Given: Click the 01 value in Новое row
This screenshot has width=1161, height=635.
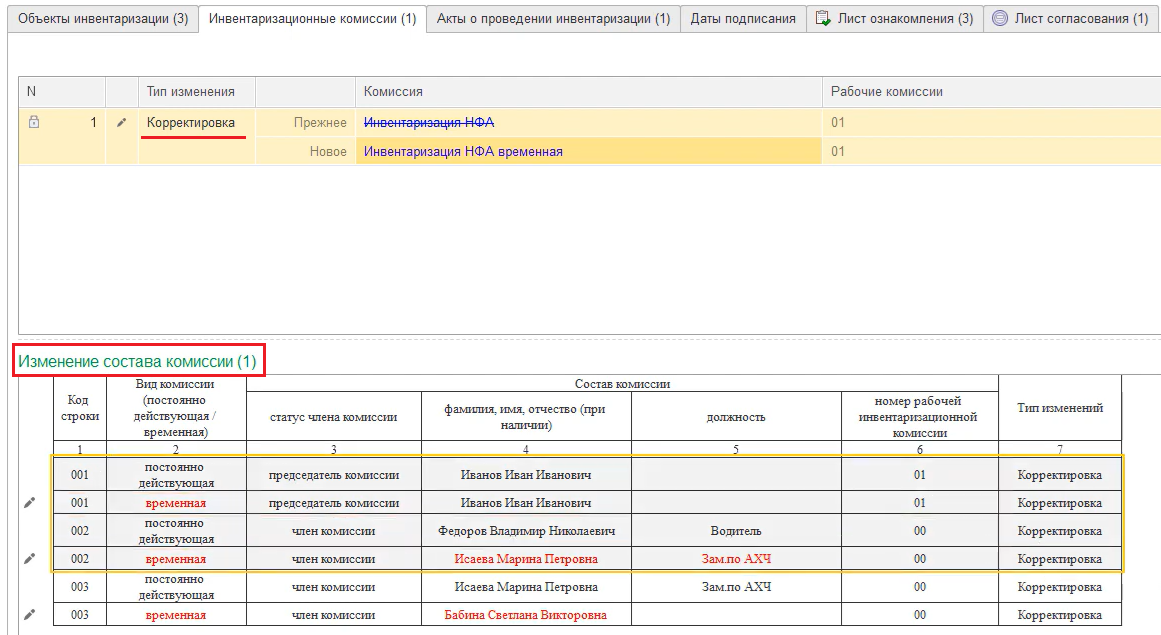Looking at the screenshot, I should (x=837, y=152).
